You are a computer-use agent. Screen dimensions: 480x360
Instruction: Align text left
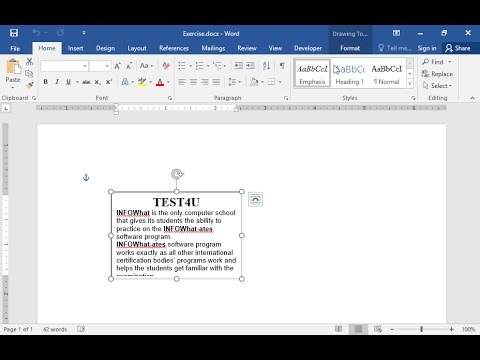(x=182, y=82)
